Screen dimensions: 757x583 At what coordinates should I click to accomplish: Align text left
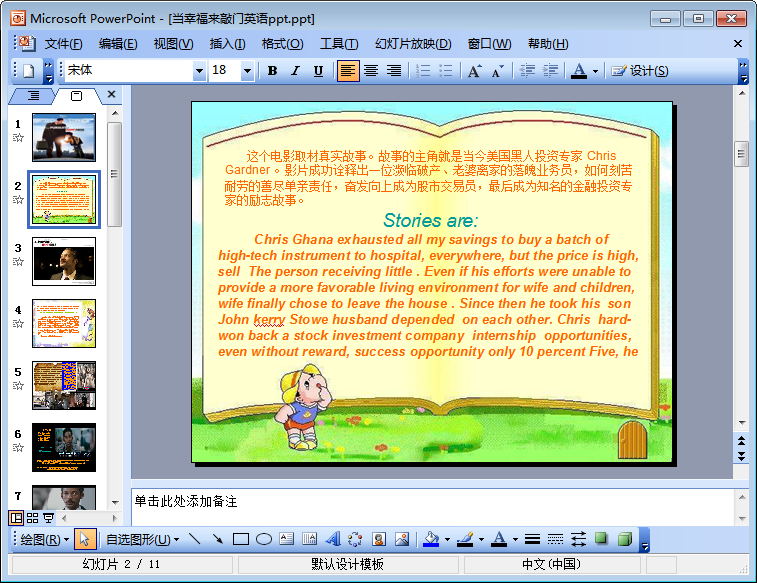348,71
